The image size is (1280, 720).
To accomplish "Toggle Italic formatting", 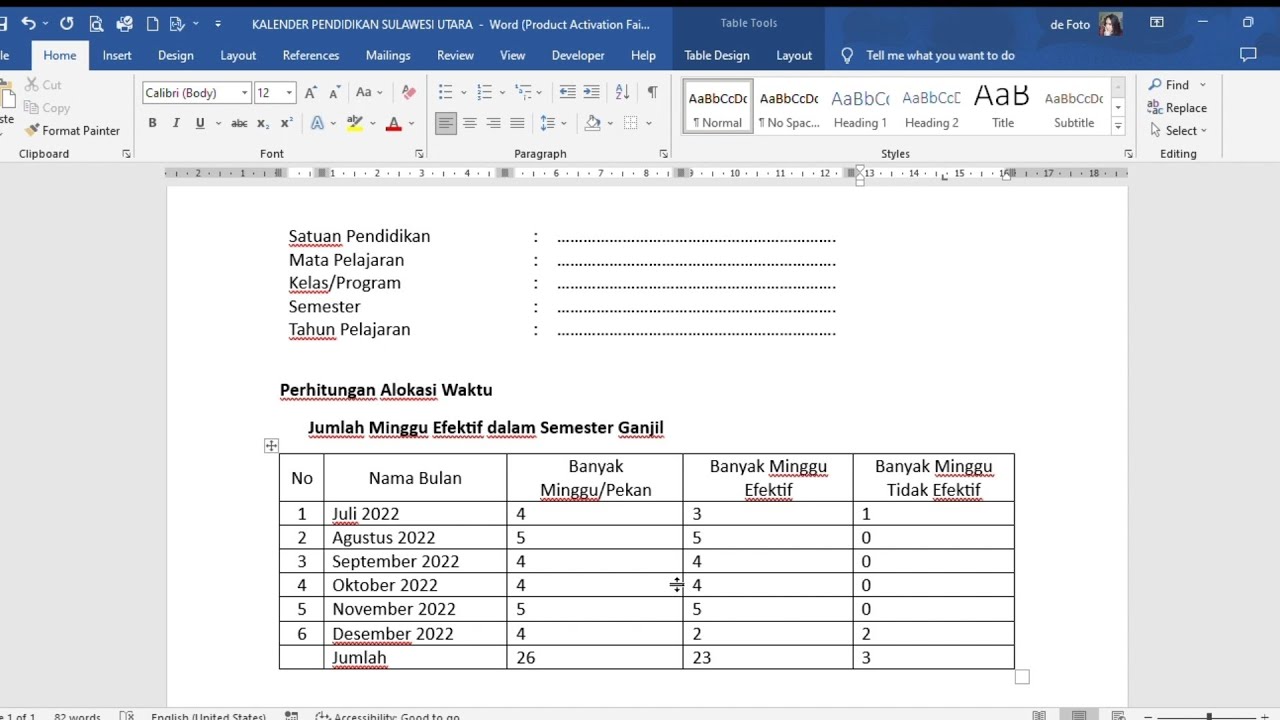I will pos(176,123).
